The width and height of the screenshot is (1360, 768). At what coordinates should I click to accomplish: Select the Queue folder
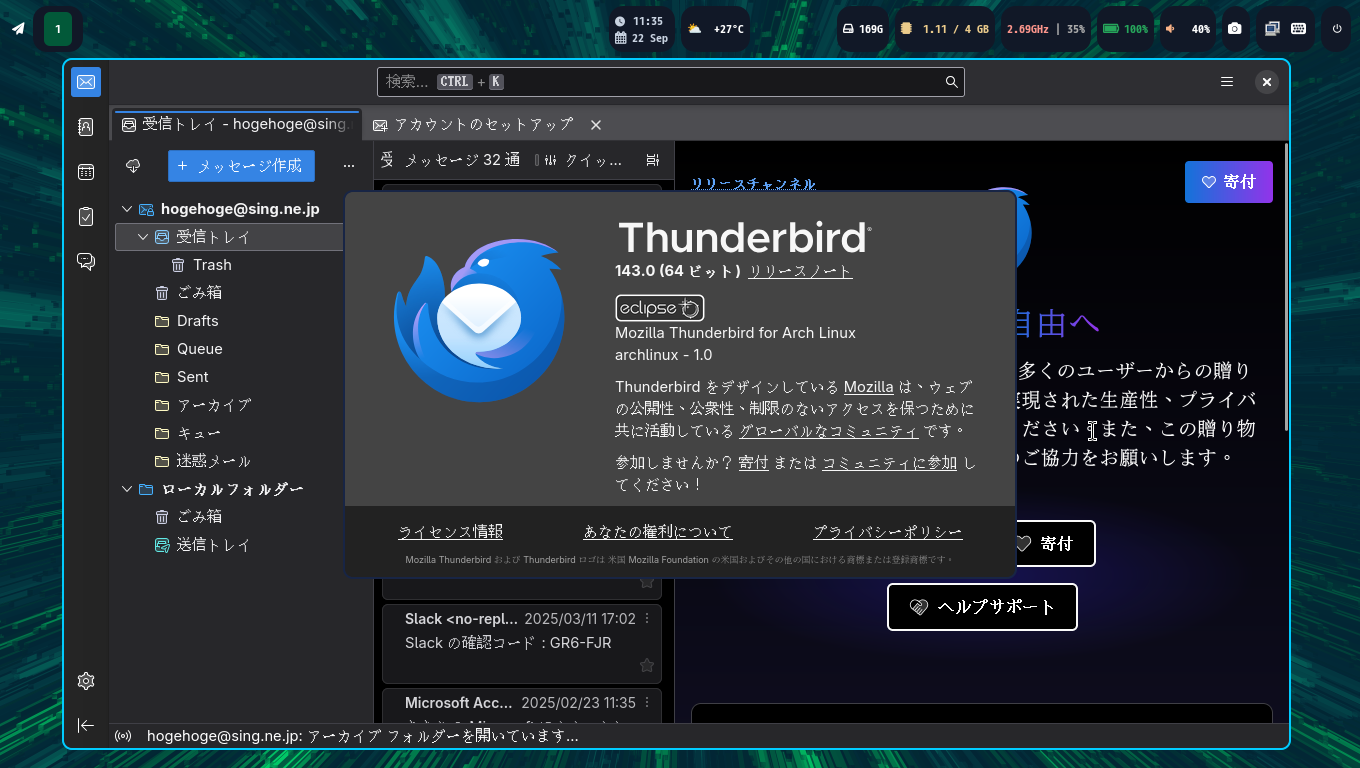[x=229, y=349]
